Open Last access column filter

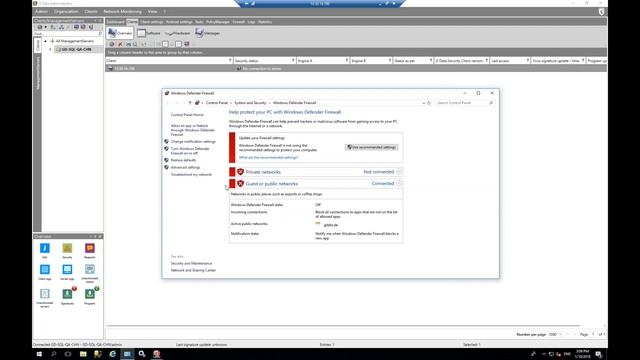tap(527, 61)
